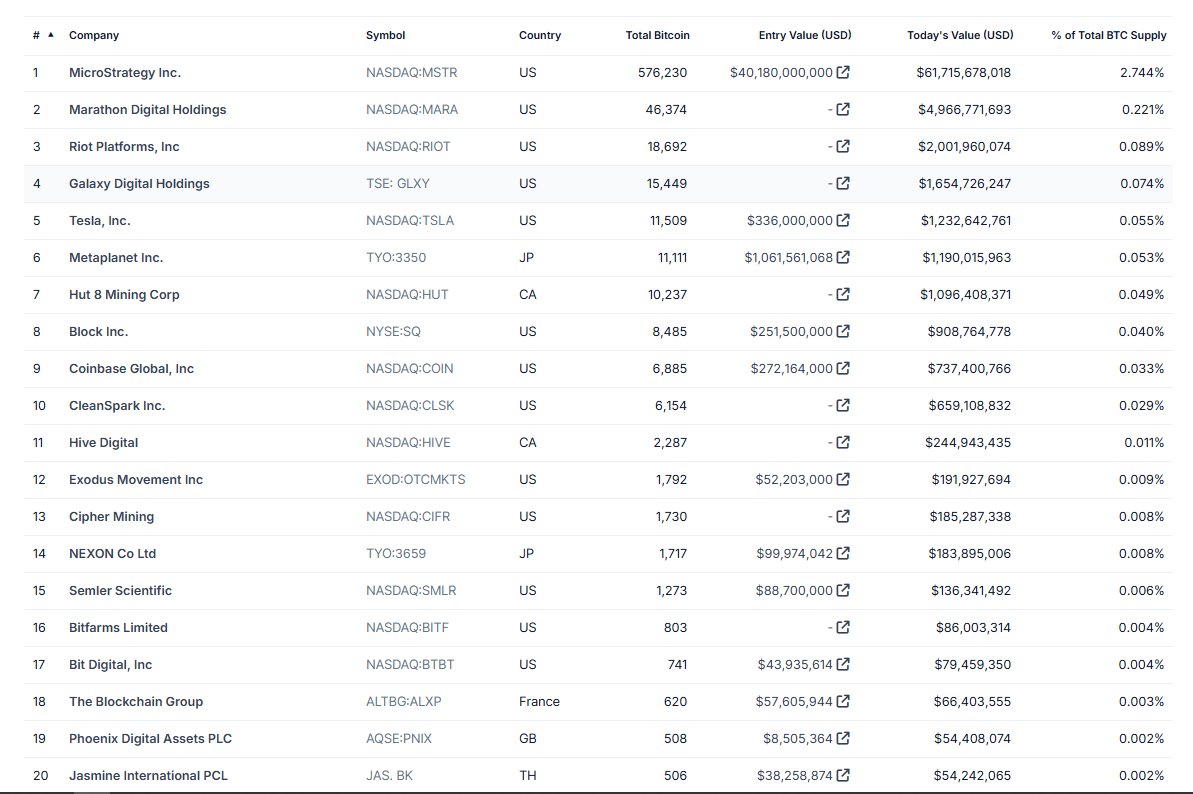Sort by % of Total BTC Supply header
This screenshot has height=794, width=1193.
(1109, 35)
